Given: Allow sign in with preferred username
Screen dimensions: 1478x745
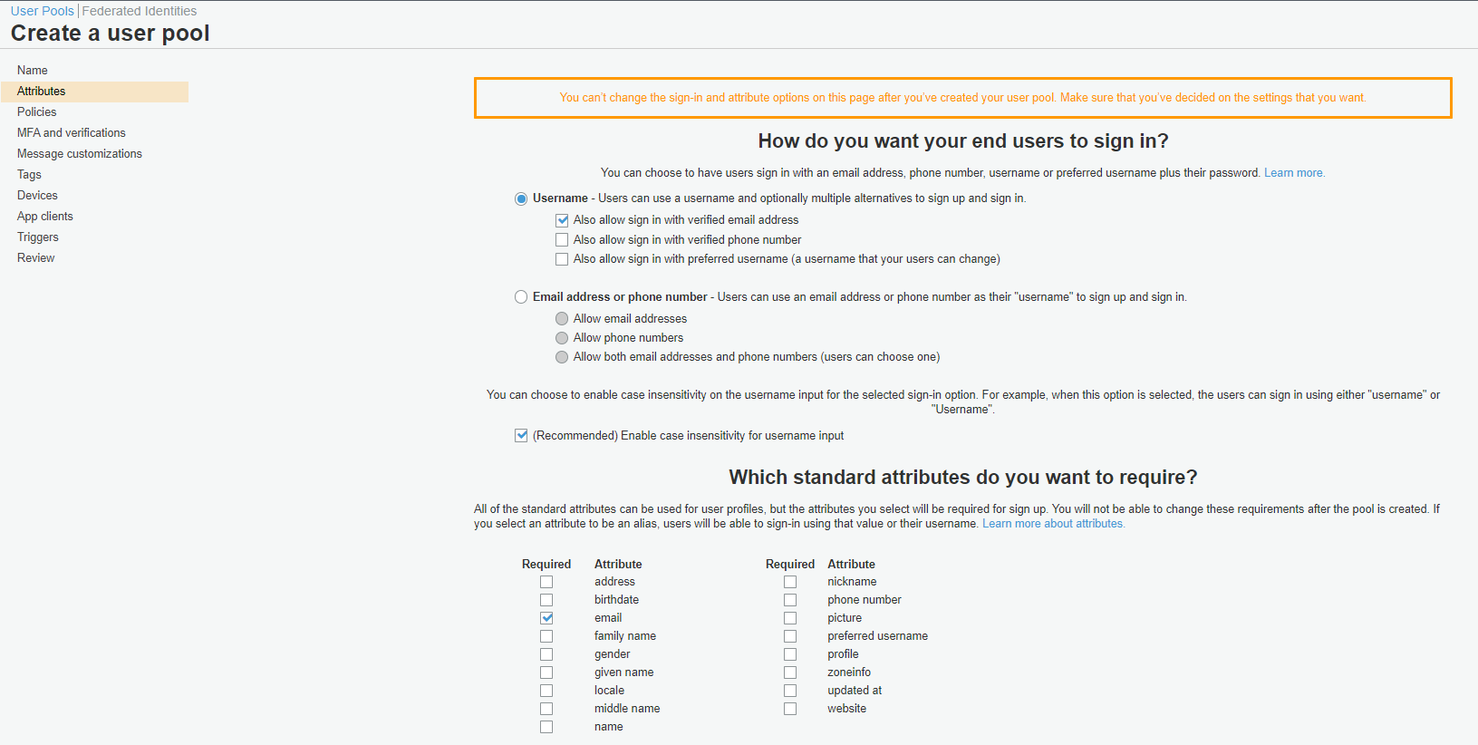Looking at the screenshot, I should [562, 258].
